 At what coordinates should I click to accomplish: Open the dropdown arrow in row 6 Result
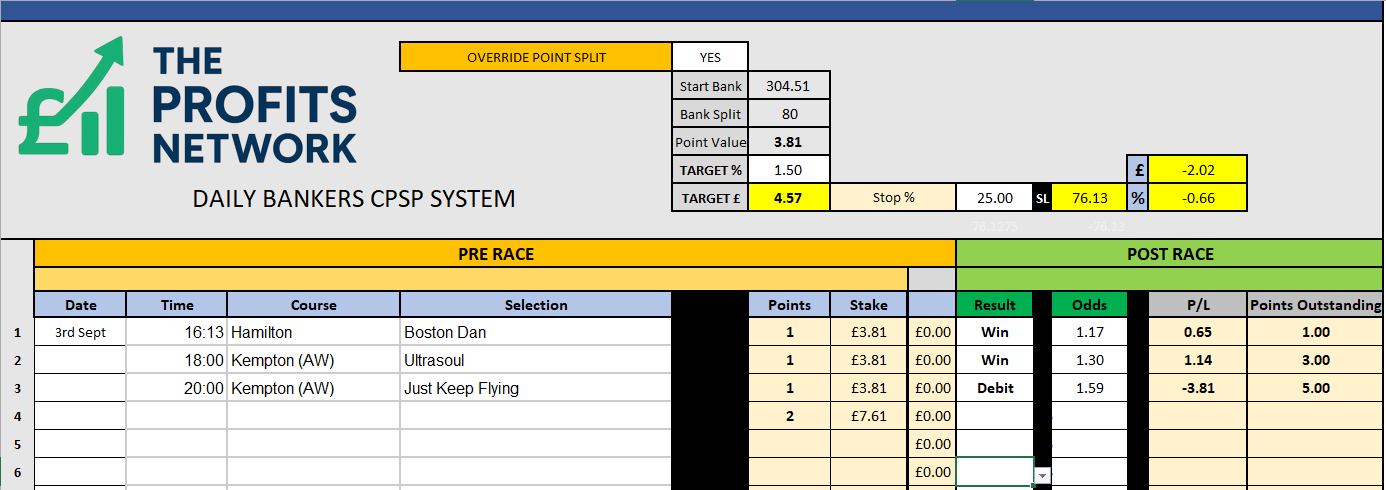click(1042, 476)
